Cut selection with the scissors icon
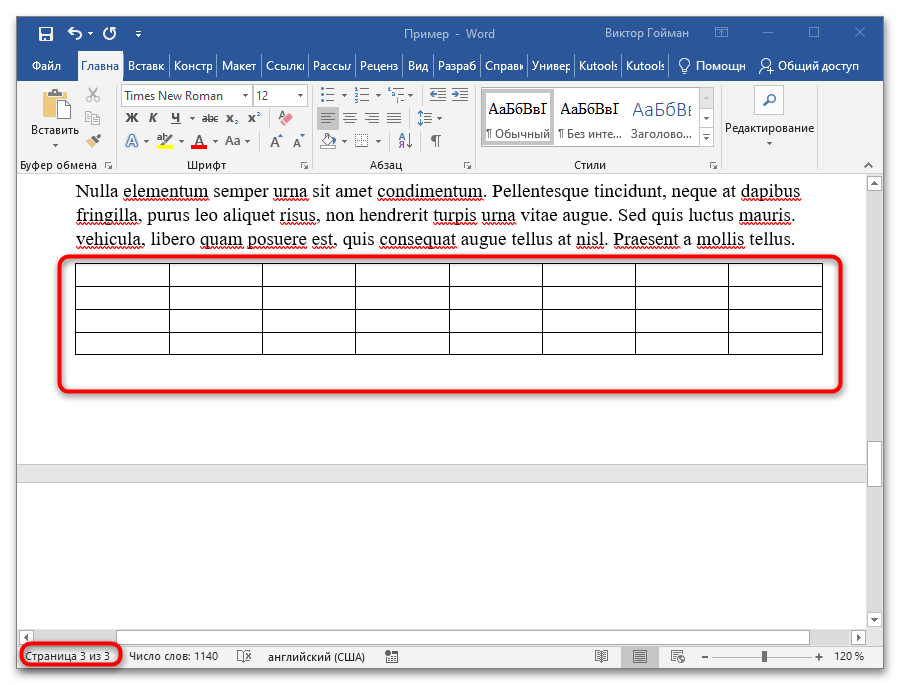The width and height of the screenshot is (900, 685). click(x=92, y=94)
